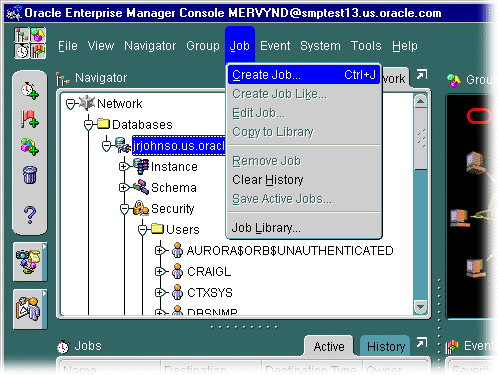
Task: Select the CRAIGL user label
Action: 209,272
